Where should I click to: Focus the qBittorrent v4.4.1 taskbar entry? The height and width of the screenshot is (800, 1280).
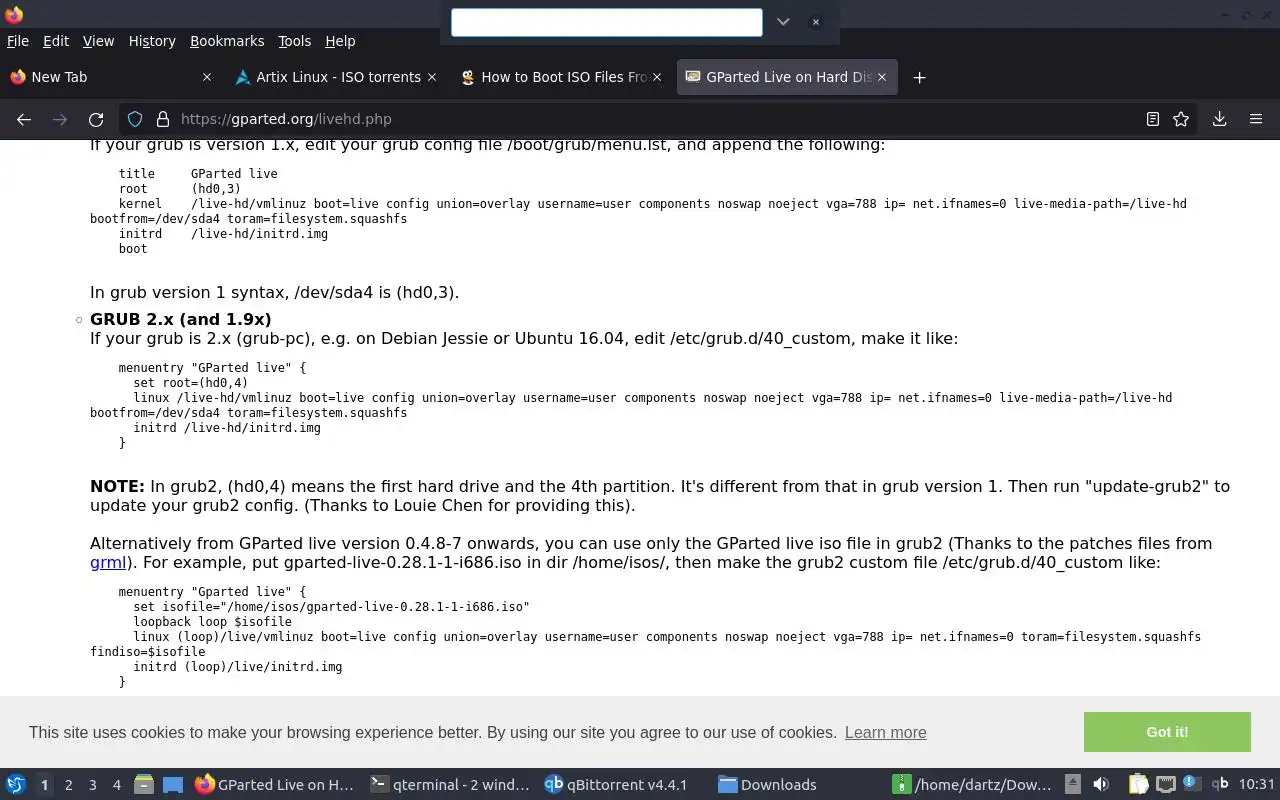624,784
